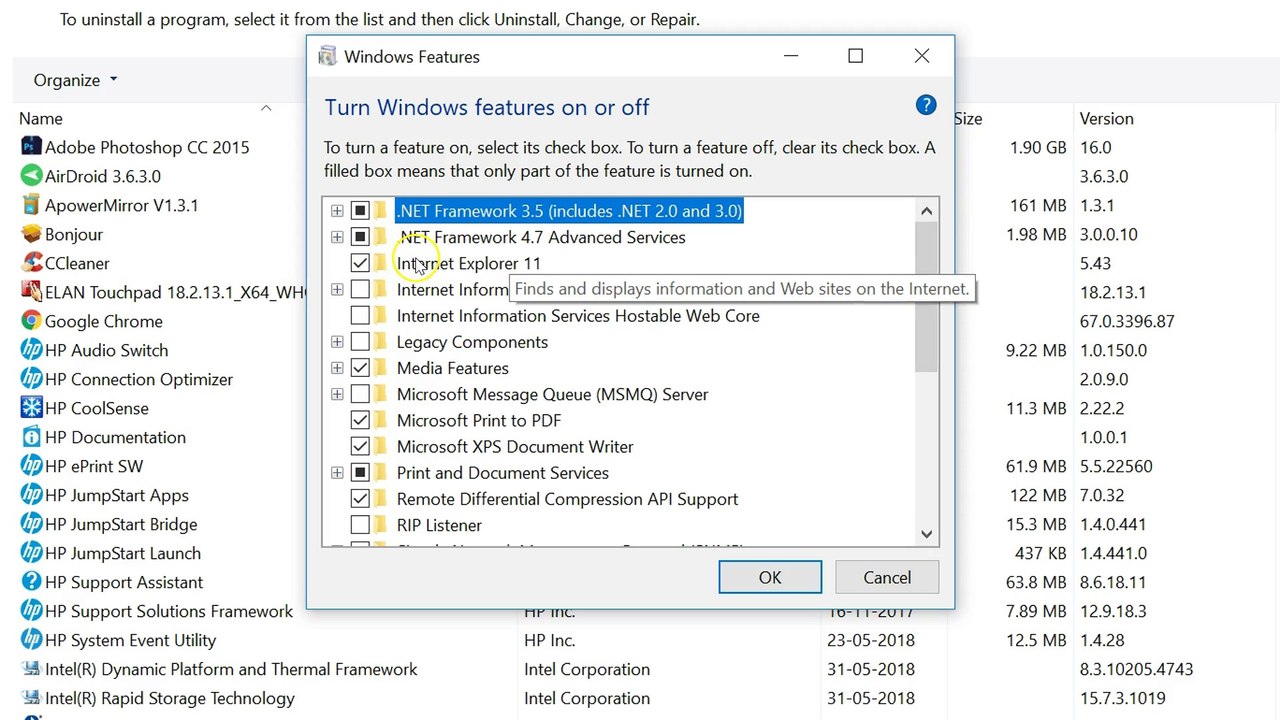Click the HP CoolSense snowflake icon
1280x720 pixels.
(31, 408)
